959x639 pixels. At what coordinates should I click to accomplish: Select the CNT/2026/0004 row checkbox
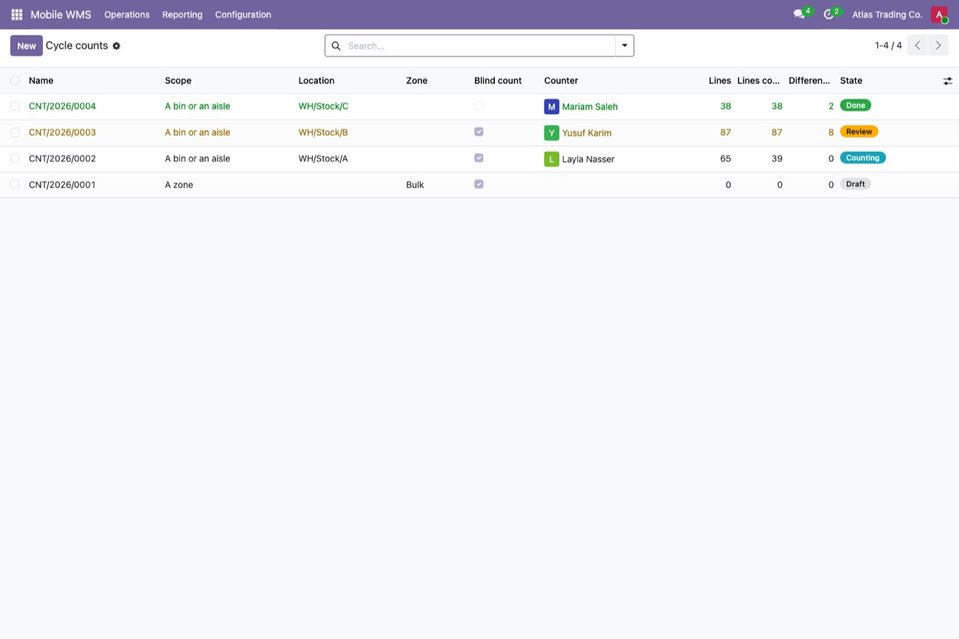pyautogui.click(x=15, y=106)
